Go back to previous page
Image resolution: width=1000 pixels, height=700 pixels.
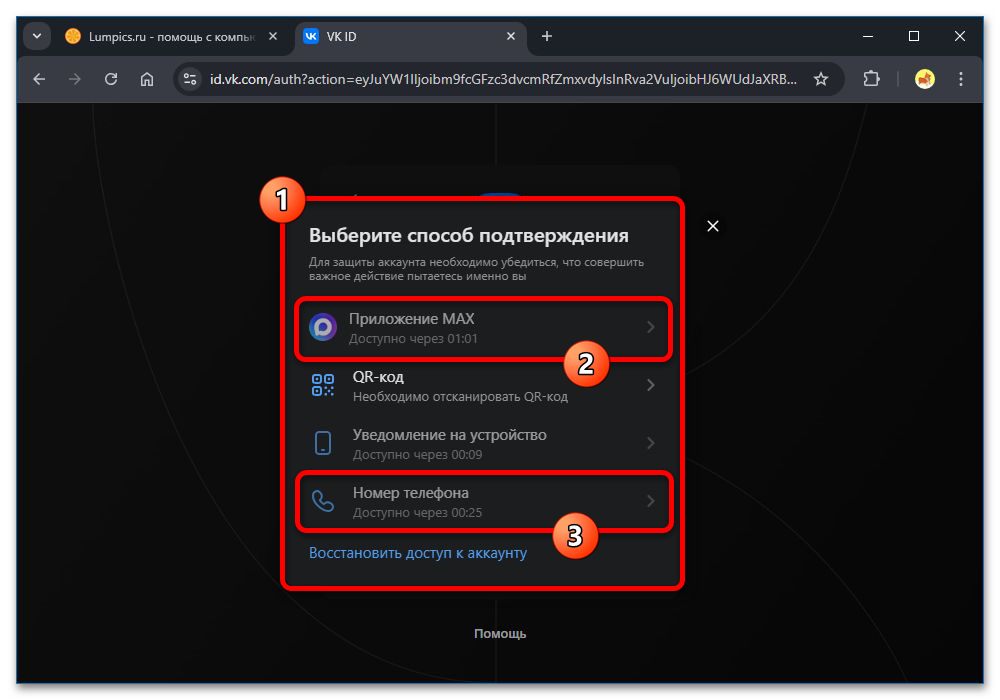40,79
